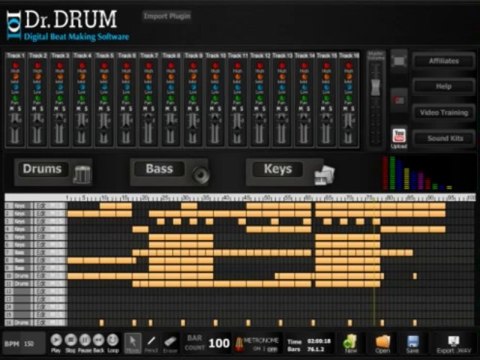Viewport: 480px width, 360px height.
Task: Switch the metronome OFF
Action: pyautogui.click(x=272, y=349)
